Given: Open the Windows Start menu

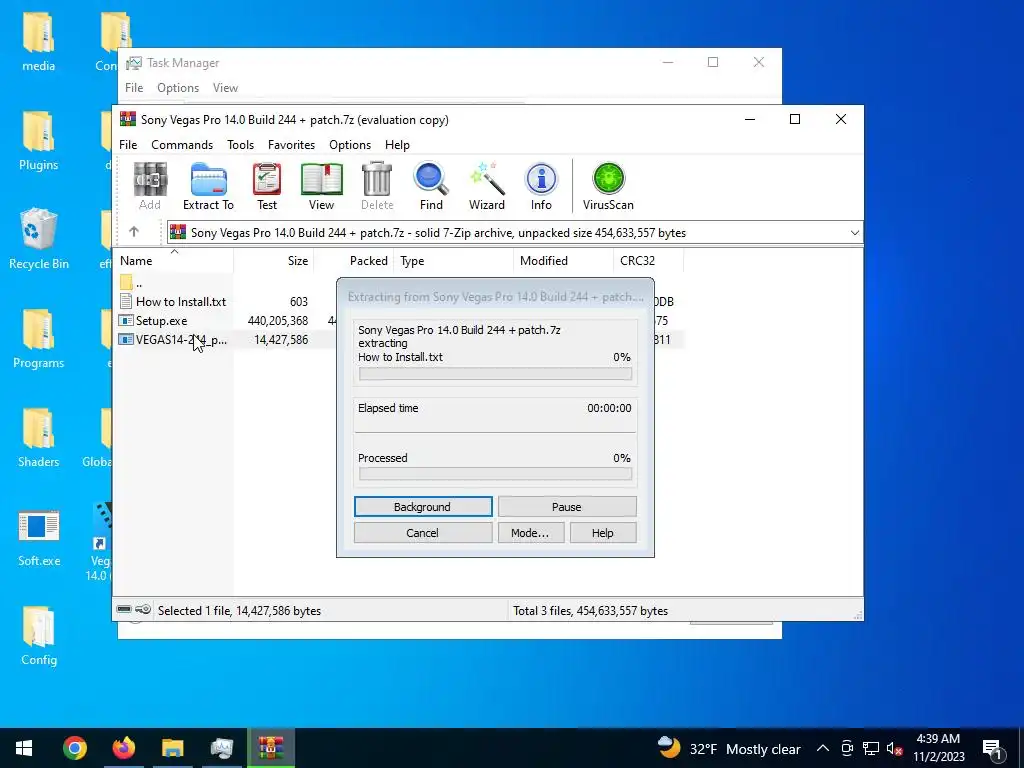Looking at the screenshot, I should [x=24, y=748].
